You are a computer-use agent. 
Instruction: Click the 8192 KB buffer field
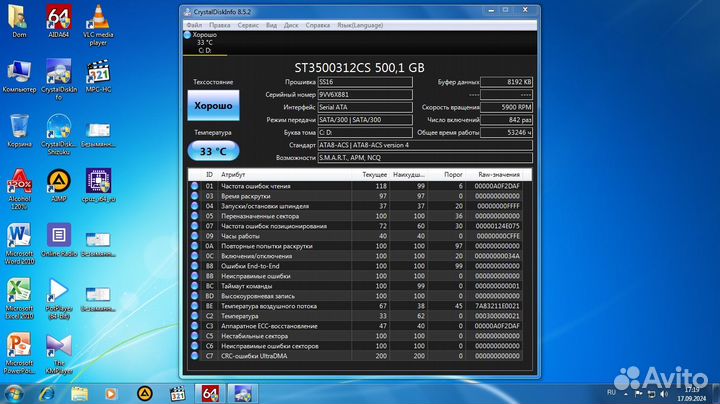[506, 82]
